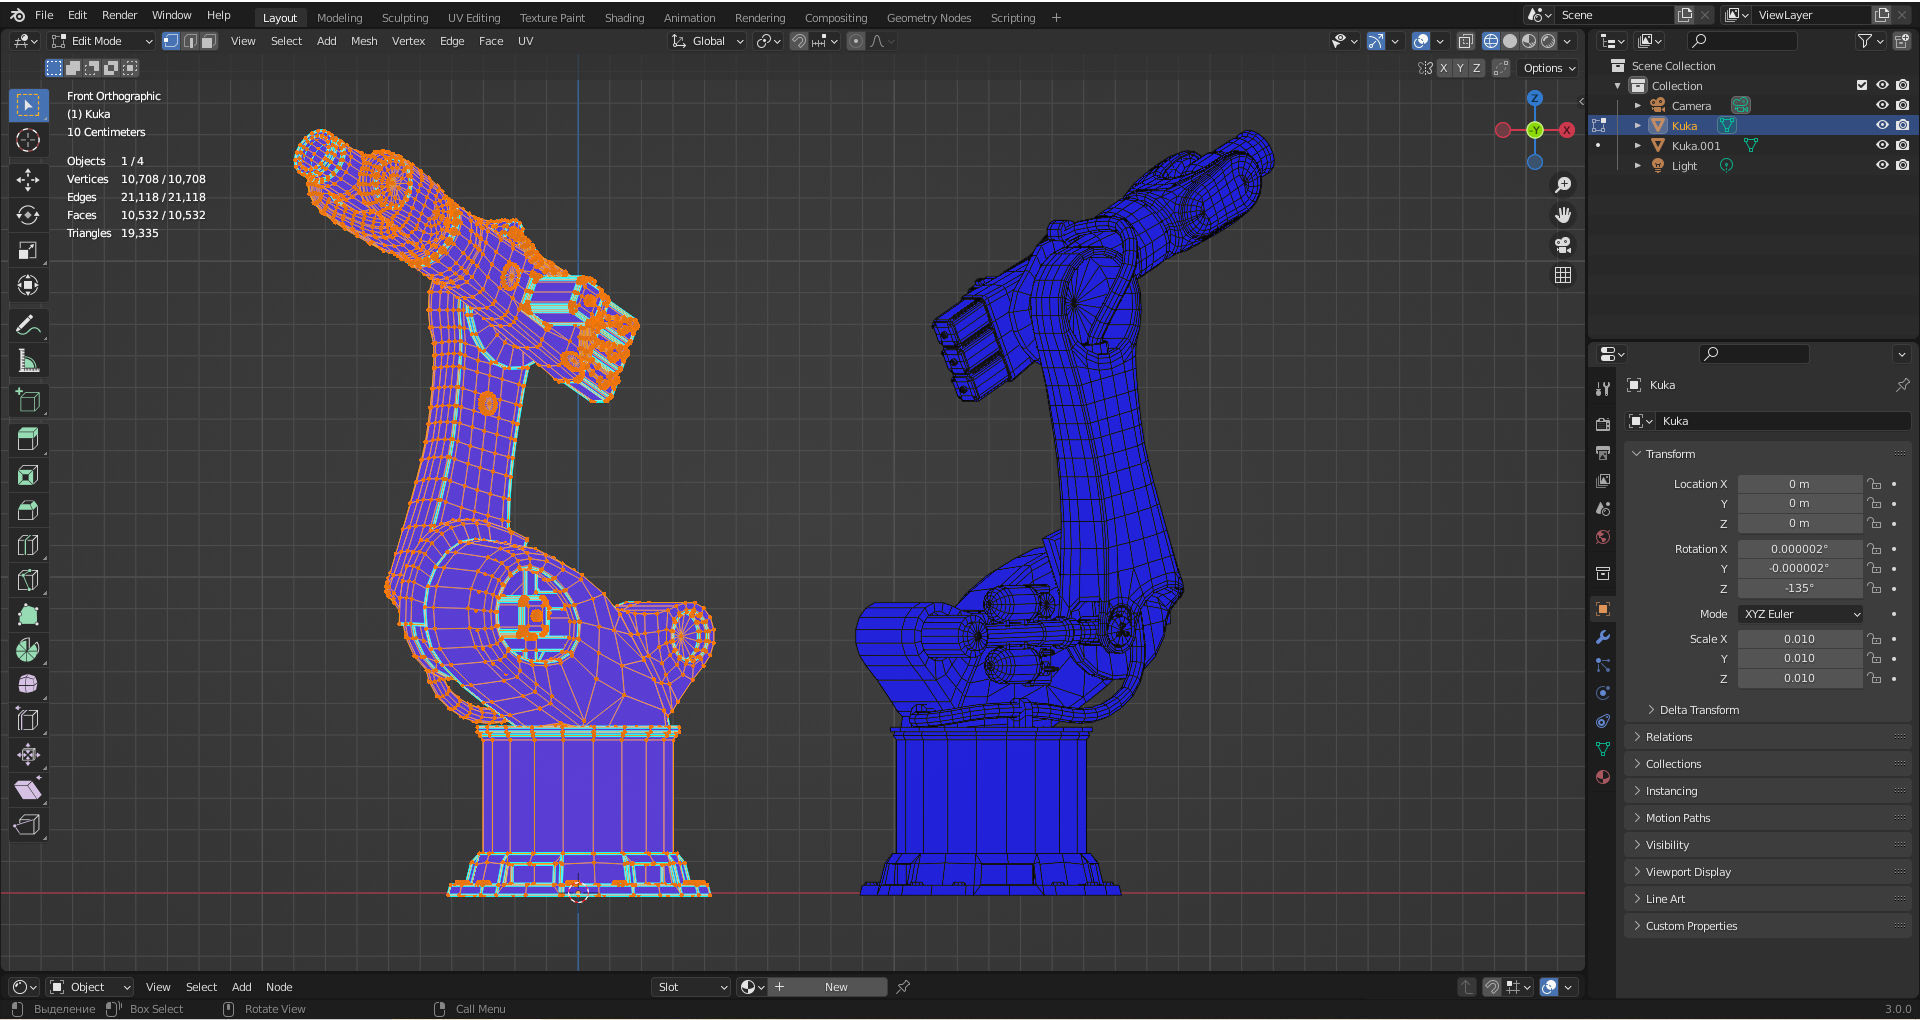
Task: Open the Vertex menu in viewport header
Action: pyautogui.click(x=408, y=41)
